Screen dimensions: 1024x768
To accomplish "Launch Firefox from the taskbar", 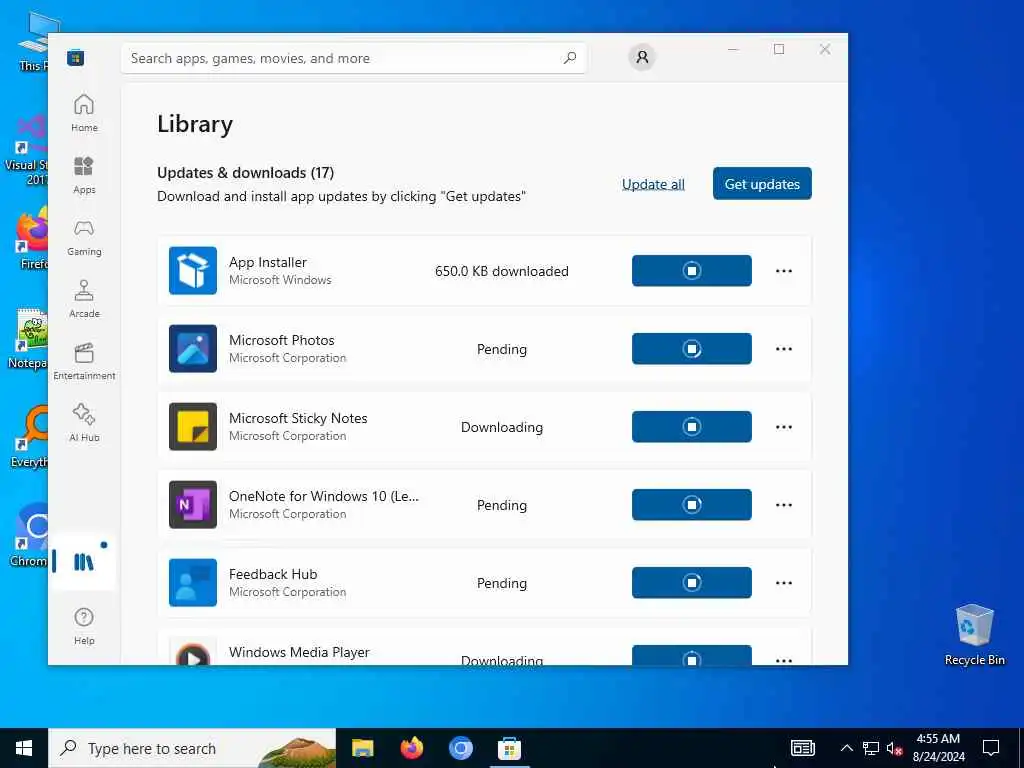I will click(x=411, y=748).
